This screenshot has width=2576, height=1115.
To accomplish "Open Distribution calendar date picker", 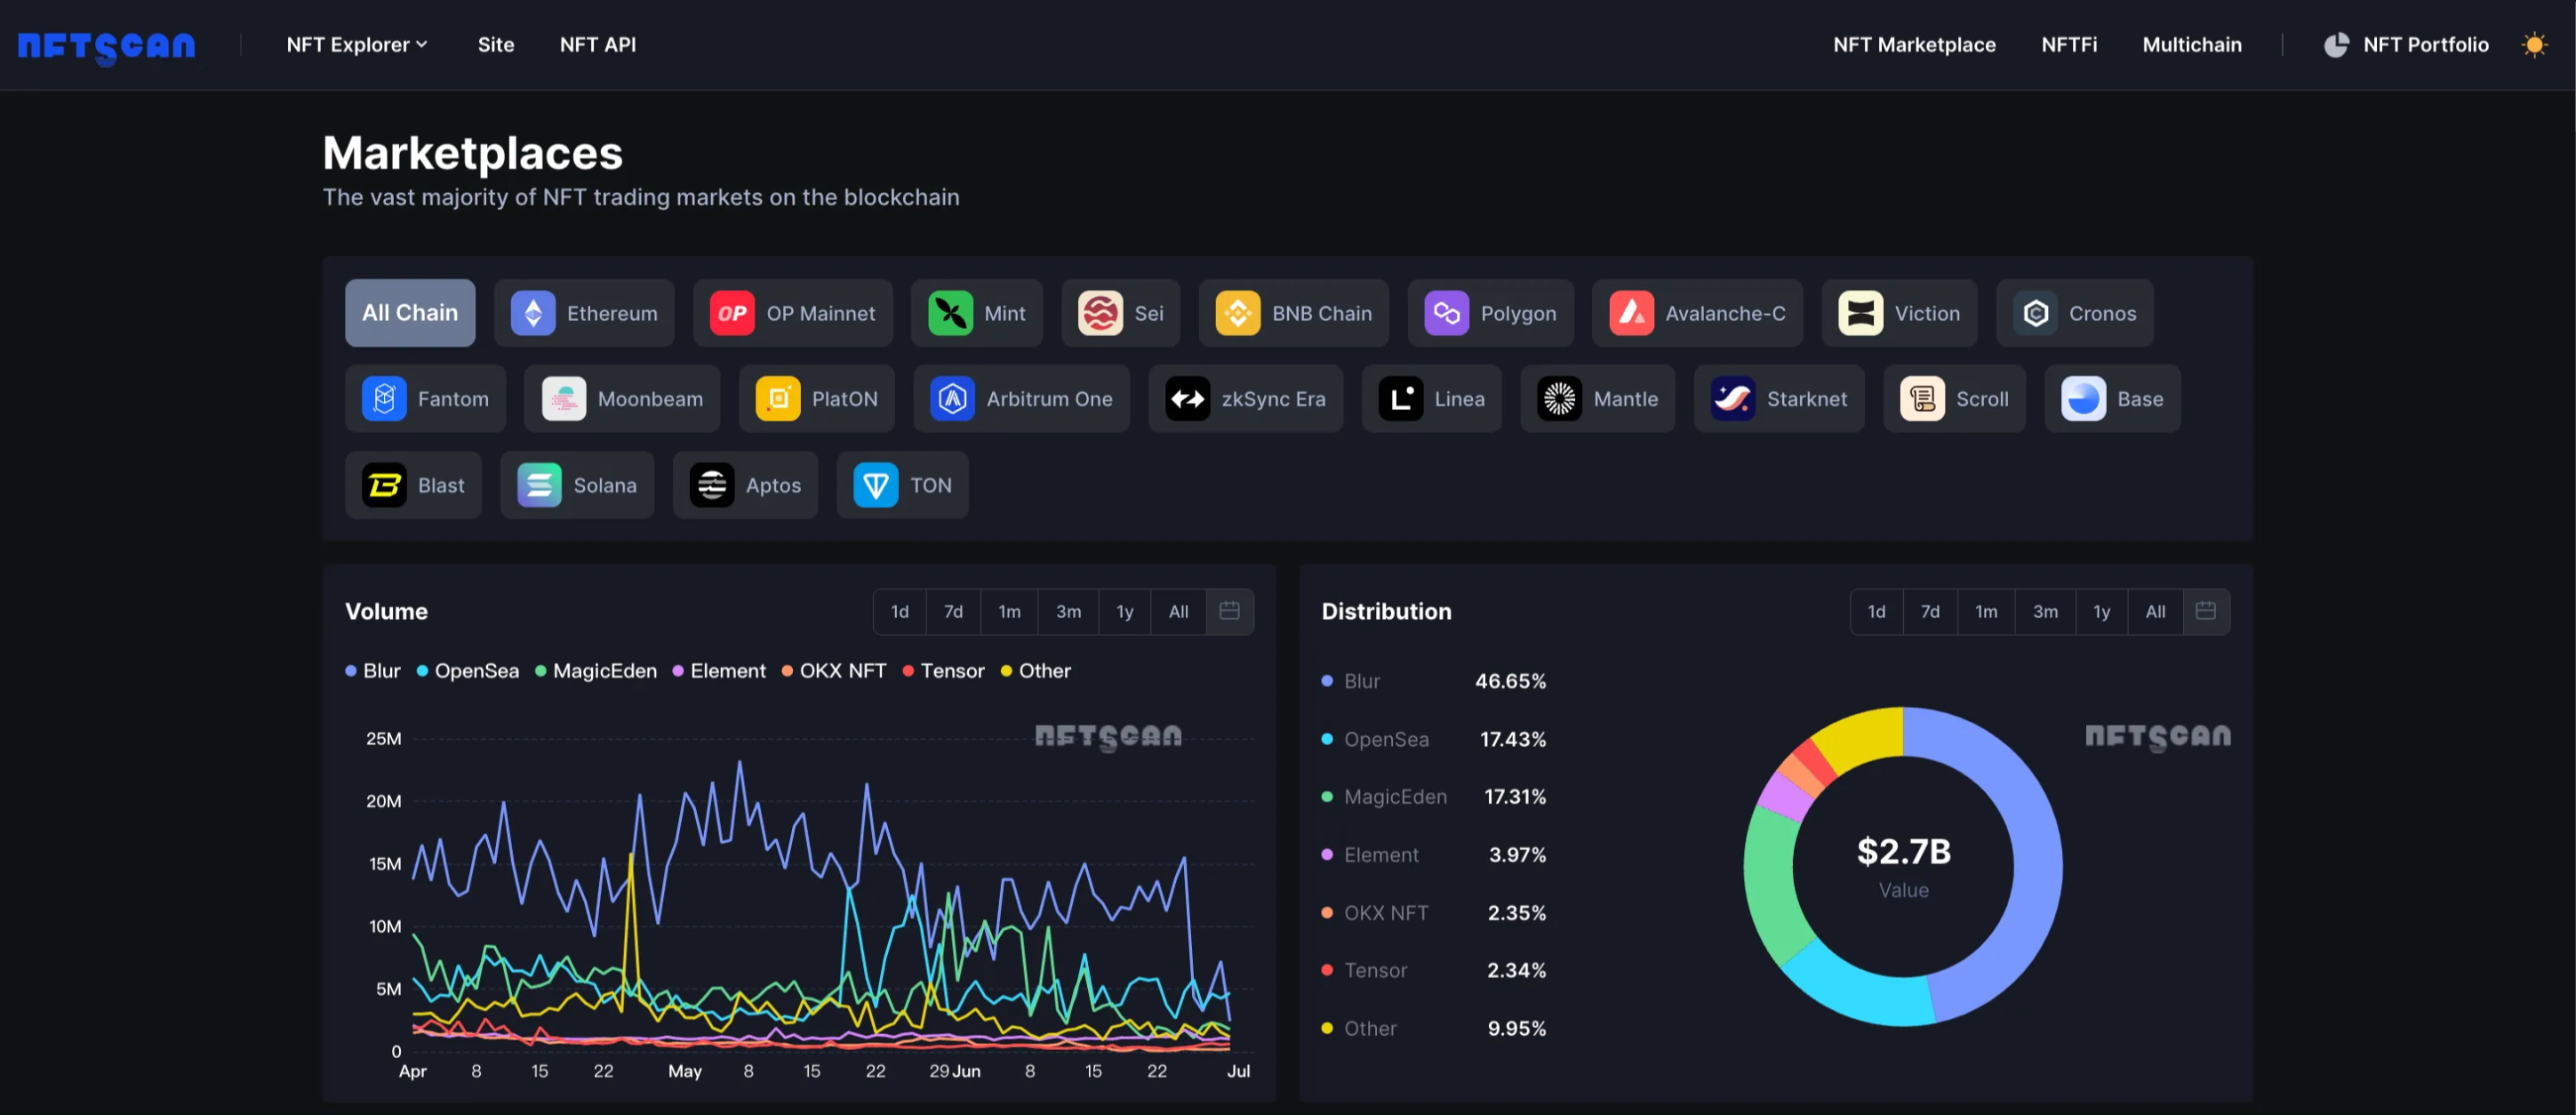I will coord(2205,611).
